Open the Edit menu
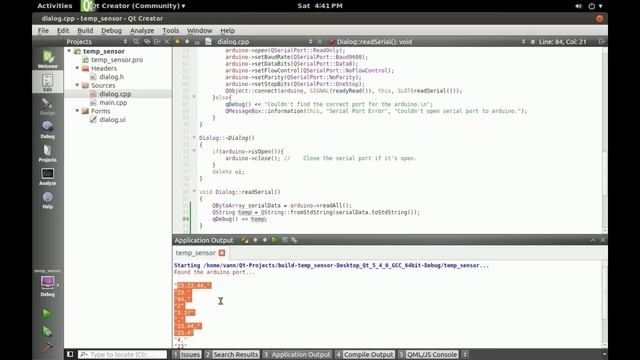The image size is (640, 360). point(63,31)
